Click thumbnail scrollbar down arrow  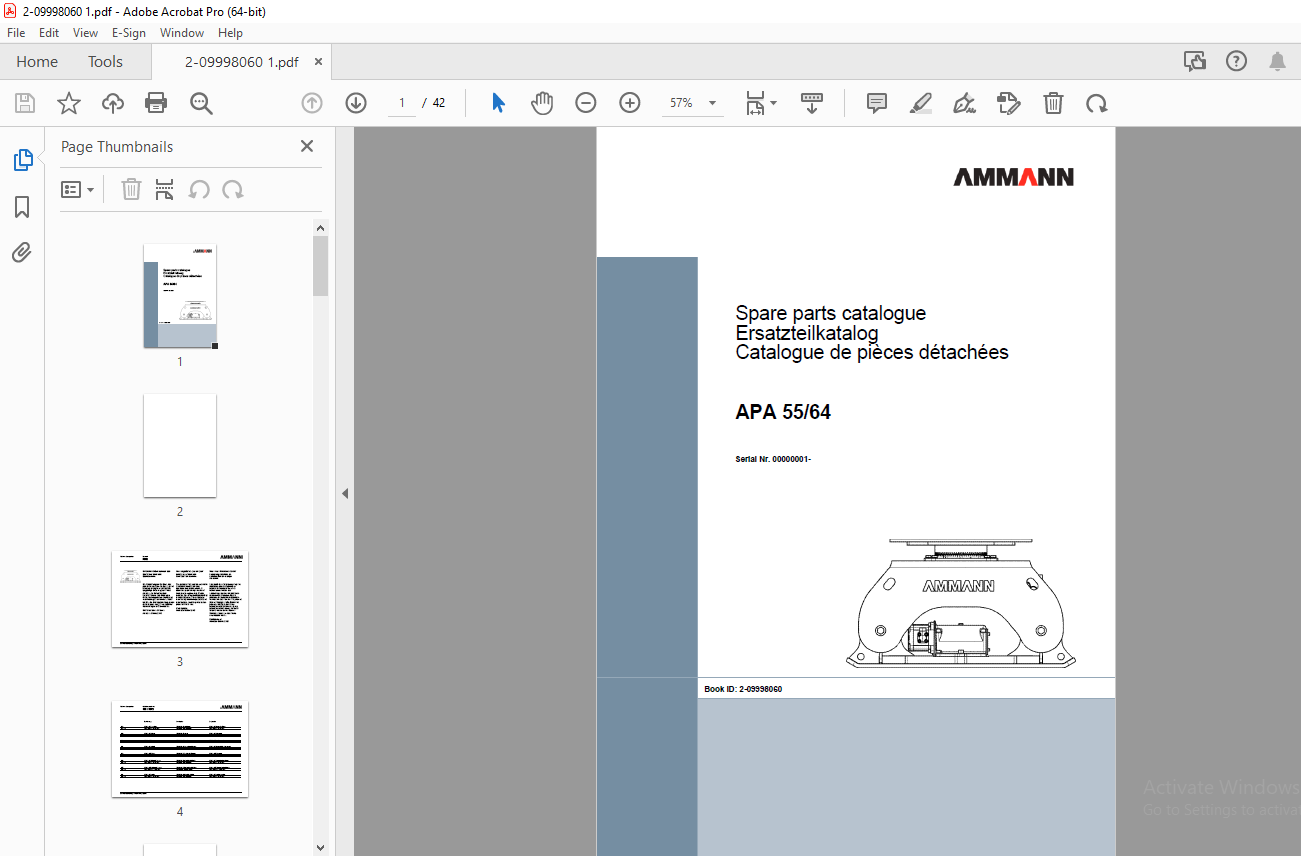coord(320,847)
